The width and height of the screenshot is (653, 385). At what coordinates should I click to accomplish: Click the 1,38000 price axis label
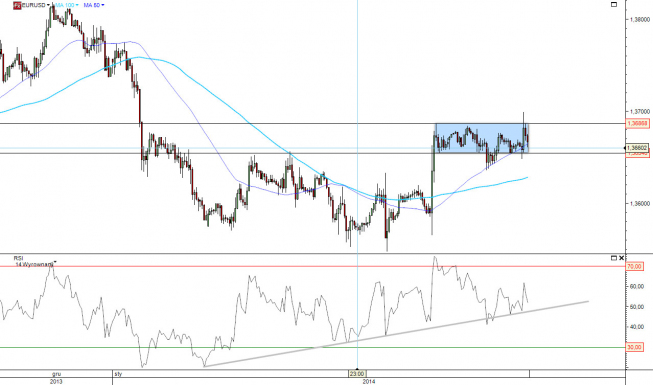(x=640, y=19)
